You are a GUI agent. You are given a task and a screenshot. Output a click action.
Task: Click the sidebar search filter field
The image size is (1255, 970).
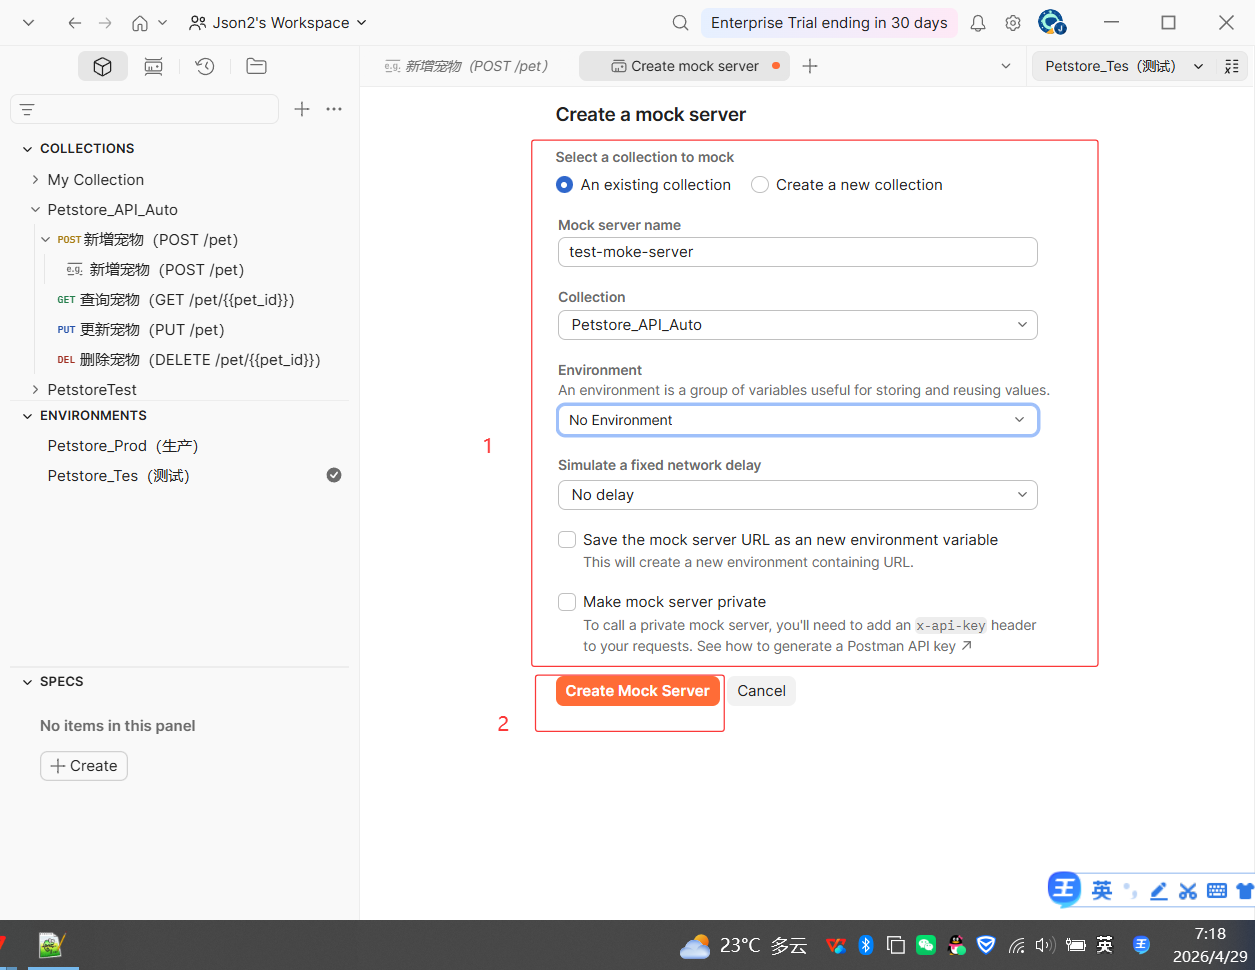[145, 109]
